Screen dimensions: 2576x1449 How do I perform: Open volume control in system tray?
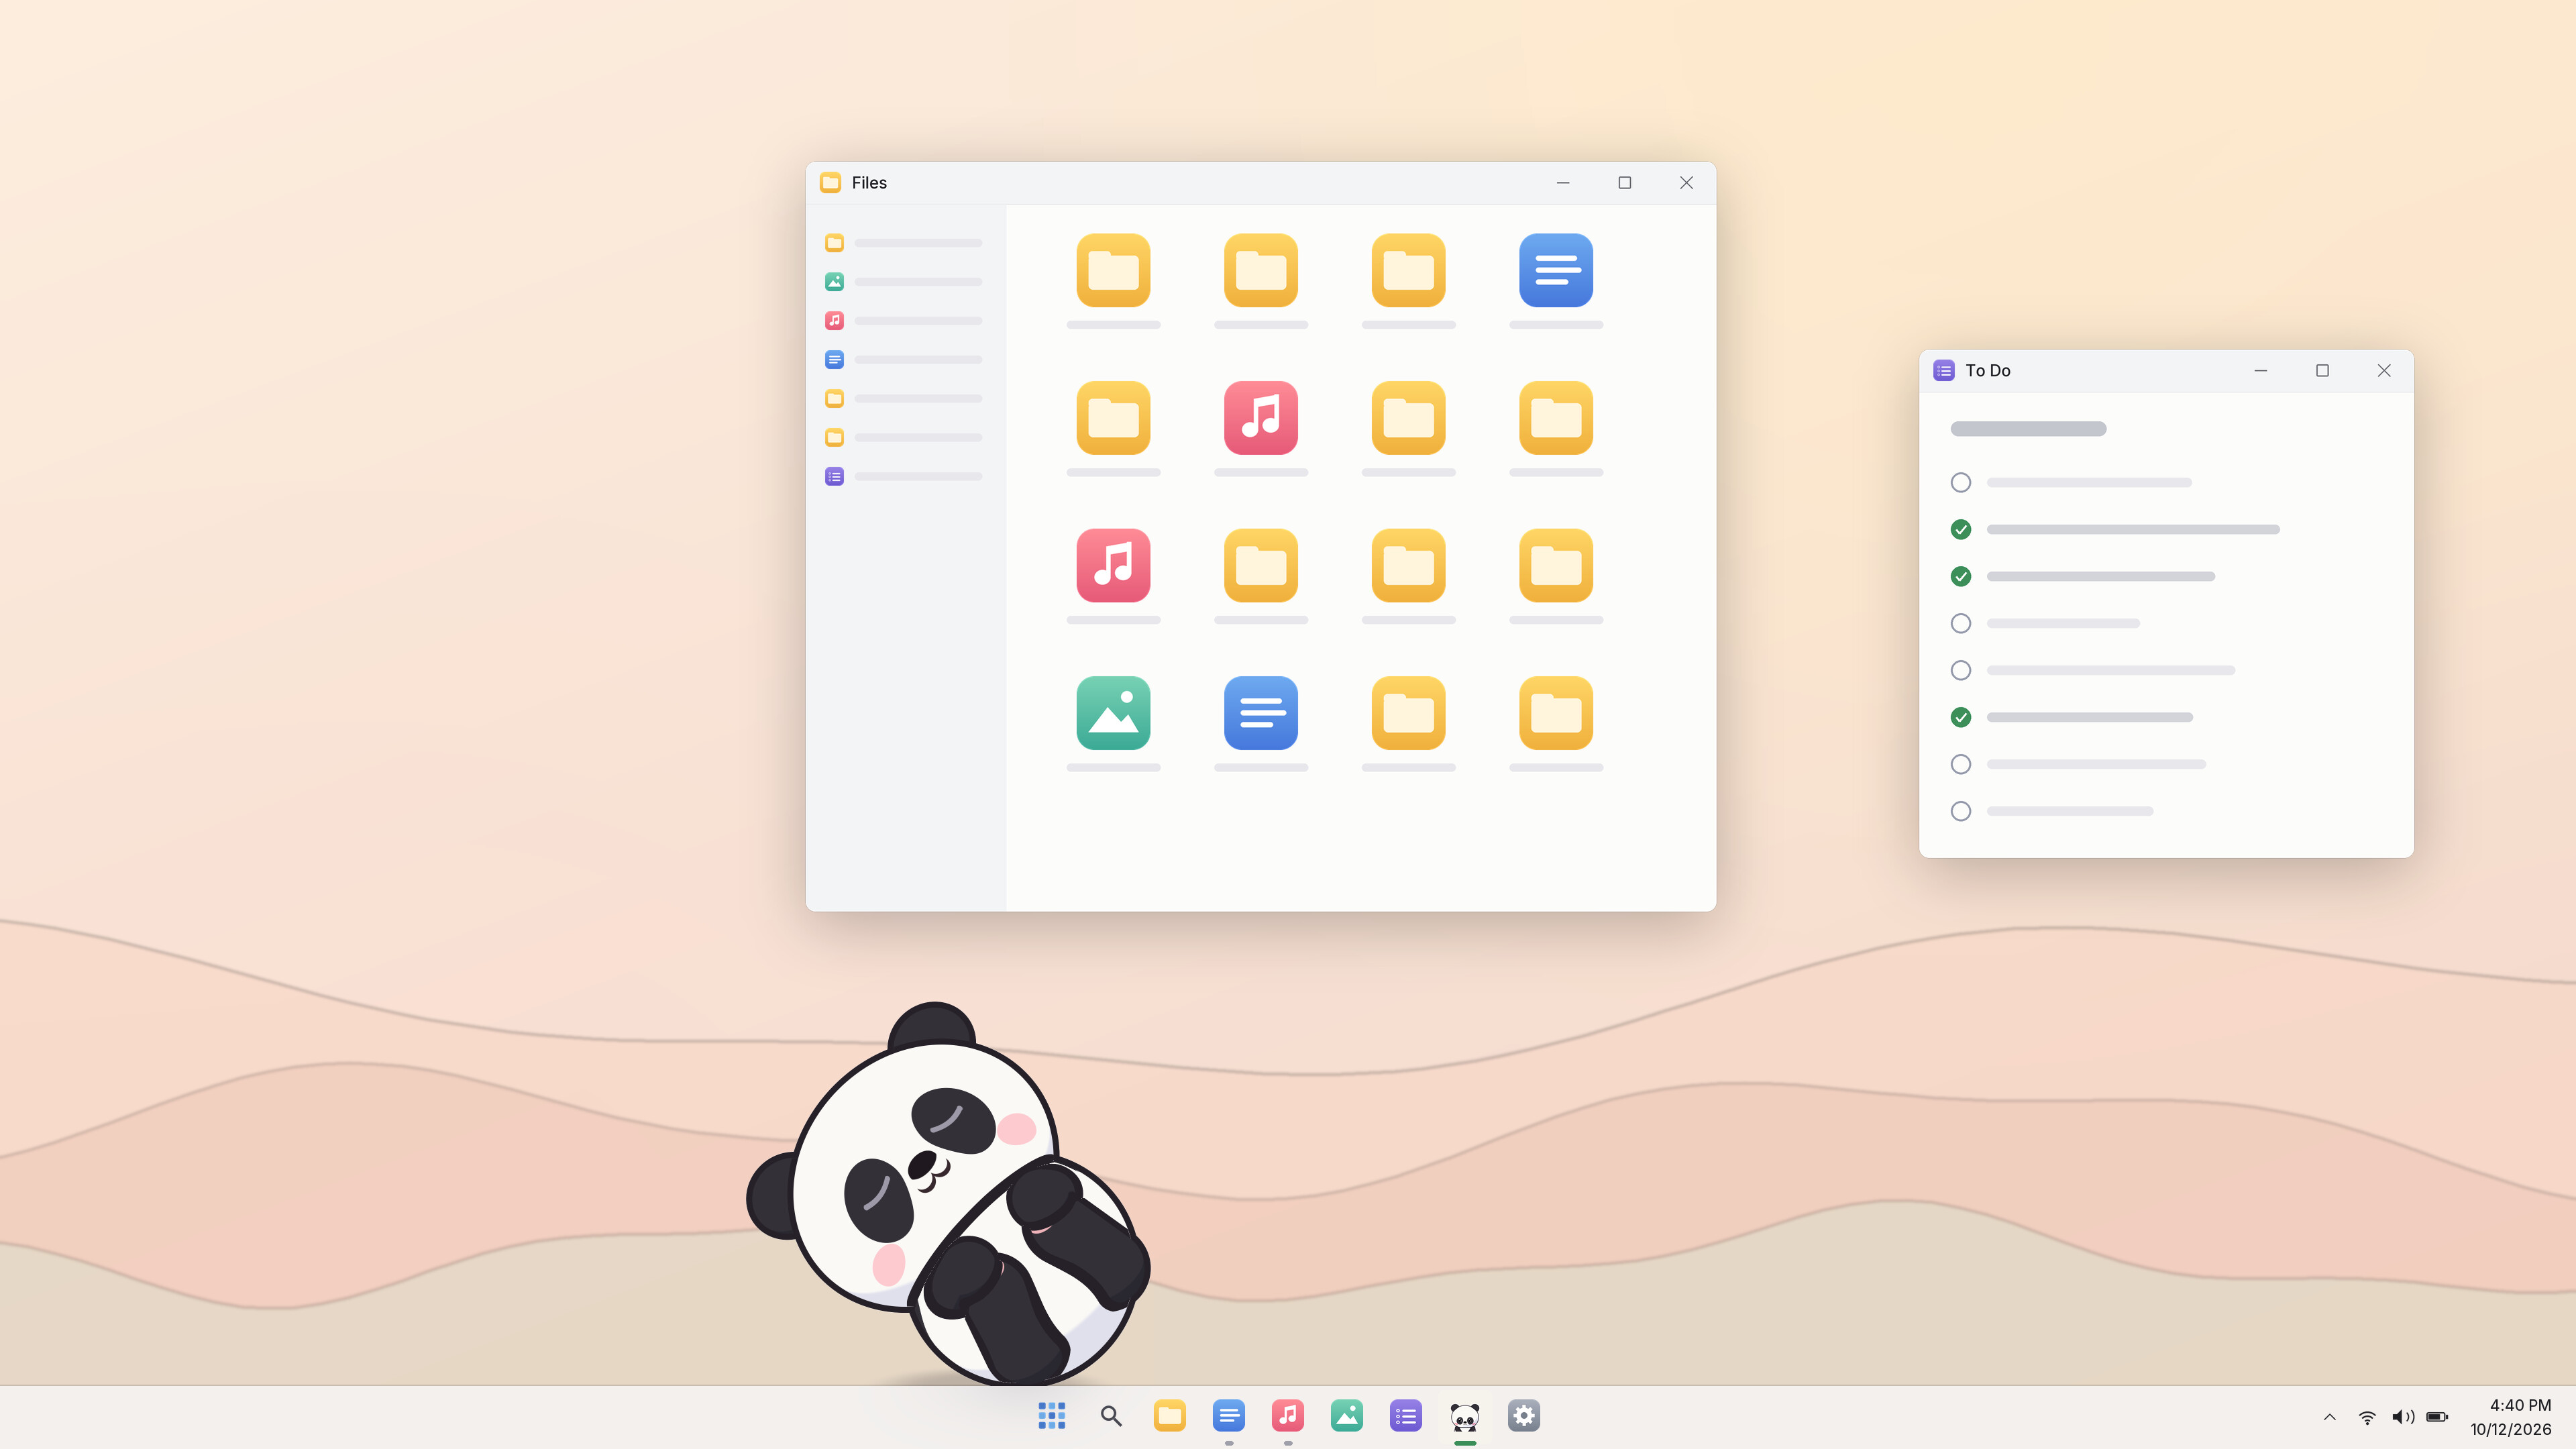[2403, 1417]
